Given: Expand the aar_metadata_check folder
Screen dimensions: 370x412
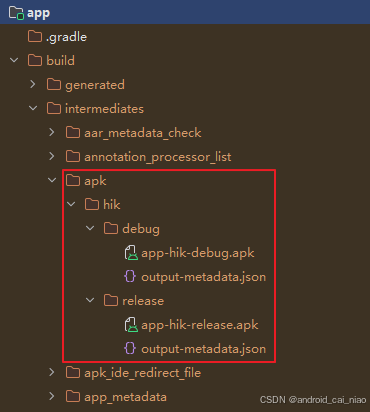Looking at the screenshot, I should click(x=52, y=132).
